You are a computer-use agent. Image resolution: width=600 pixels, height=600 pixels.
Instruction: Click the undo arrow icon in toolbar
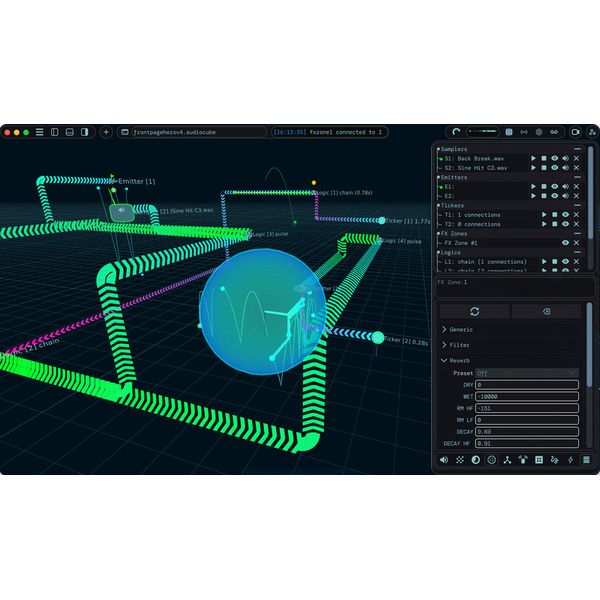click(x=456, y=132)
